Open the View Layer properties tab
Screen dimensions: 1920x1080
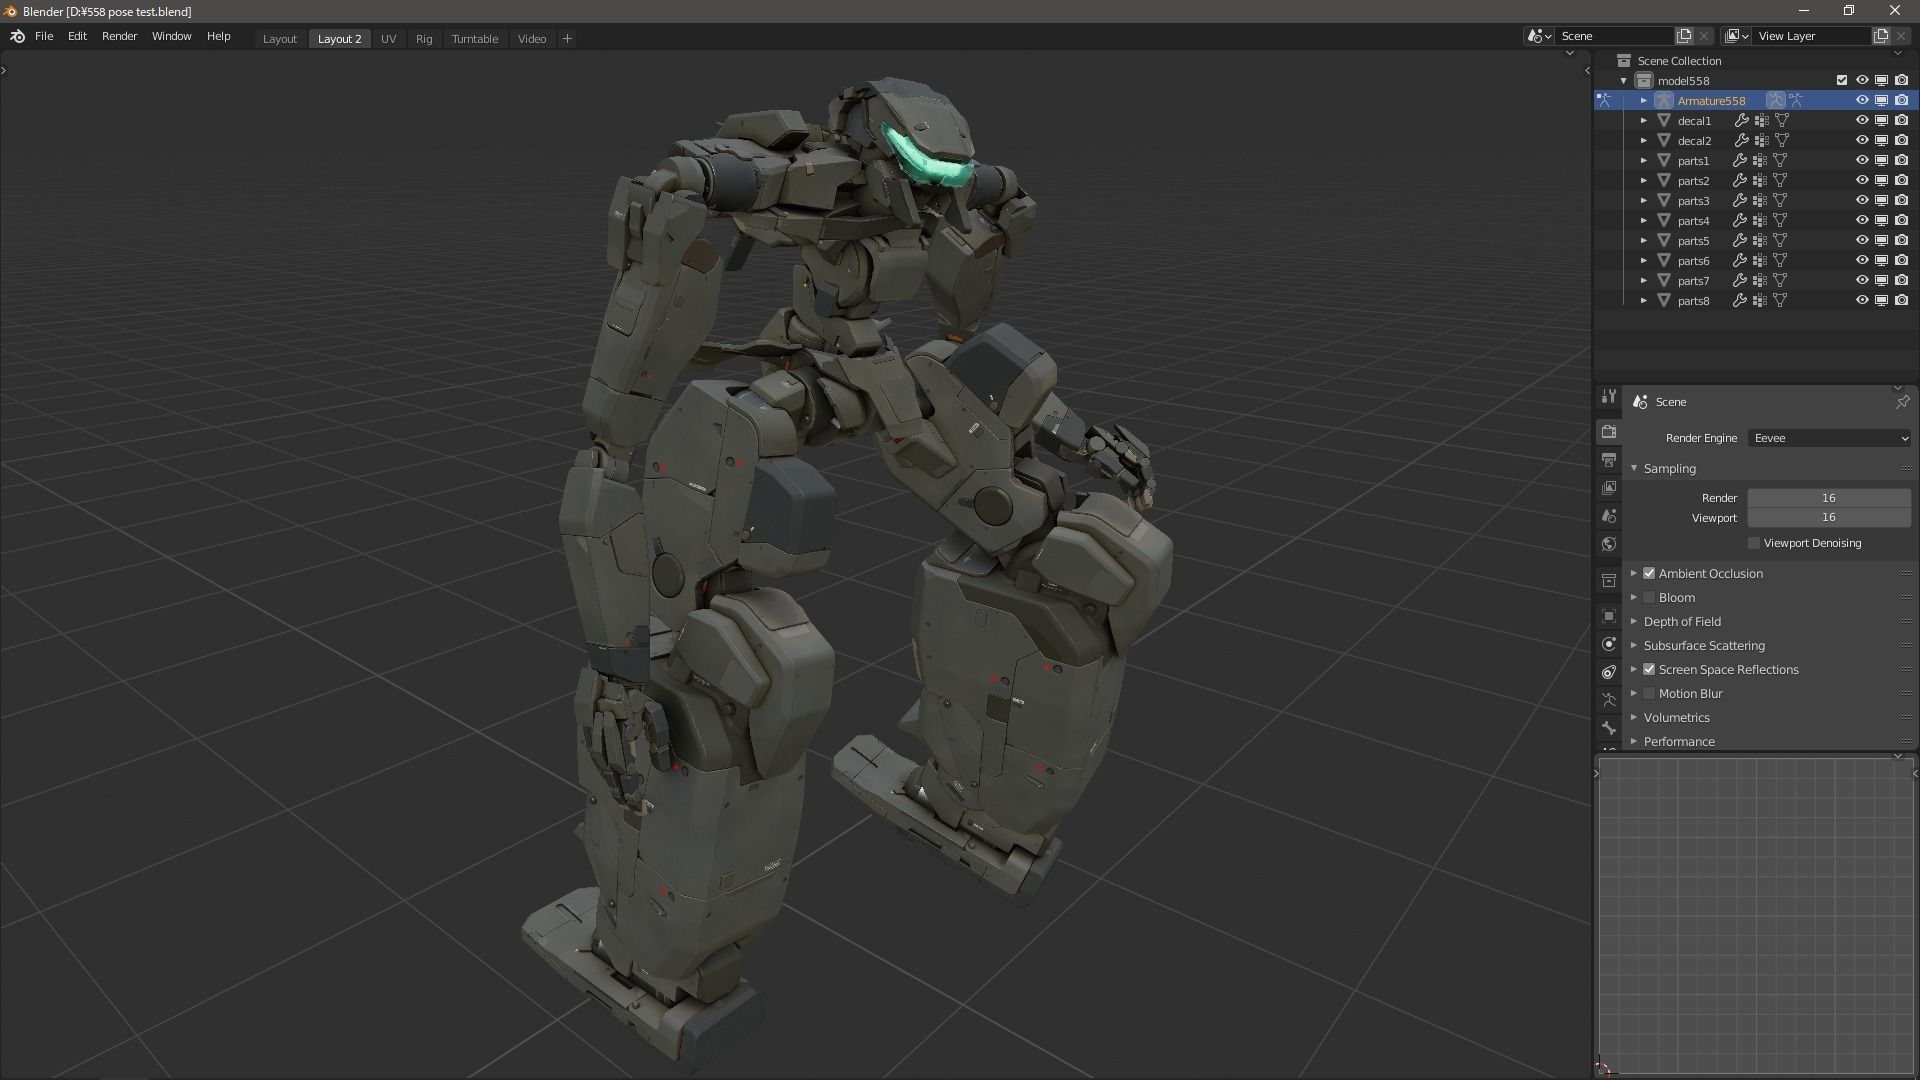tap(1608, 488)
